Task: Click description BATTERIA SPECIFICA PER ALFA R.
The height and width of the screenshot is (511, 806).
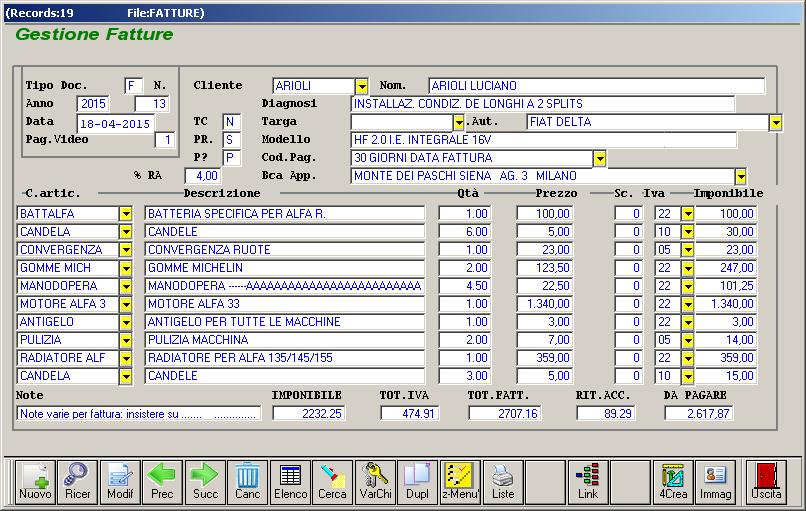Action: [x=285, y=214]
